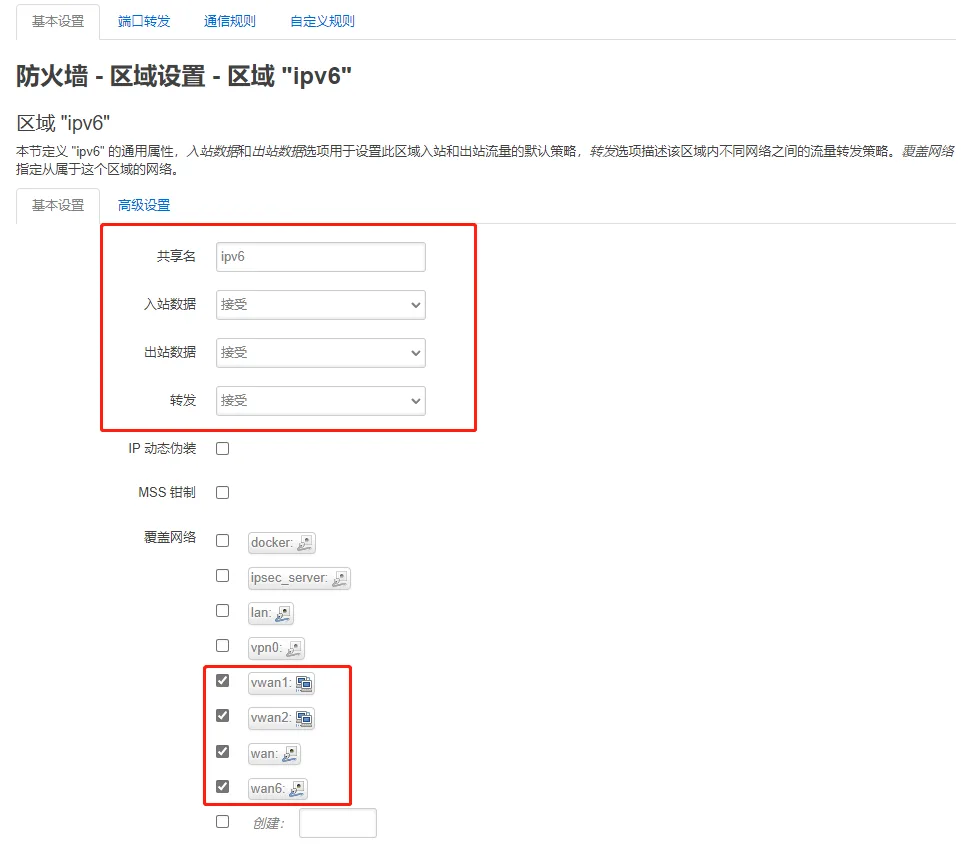Click the vwan1: network label

[x=271, y=683]
